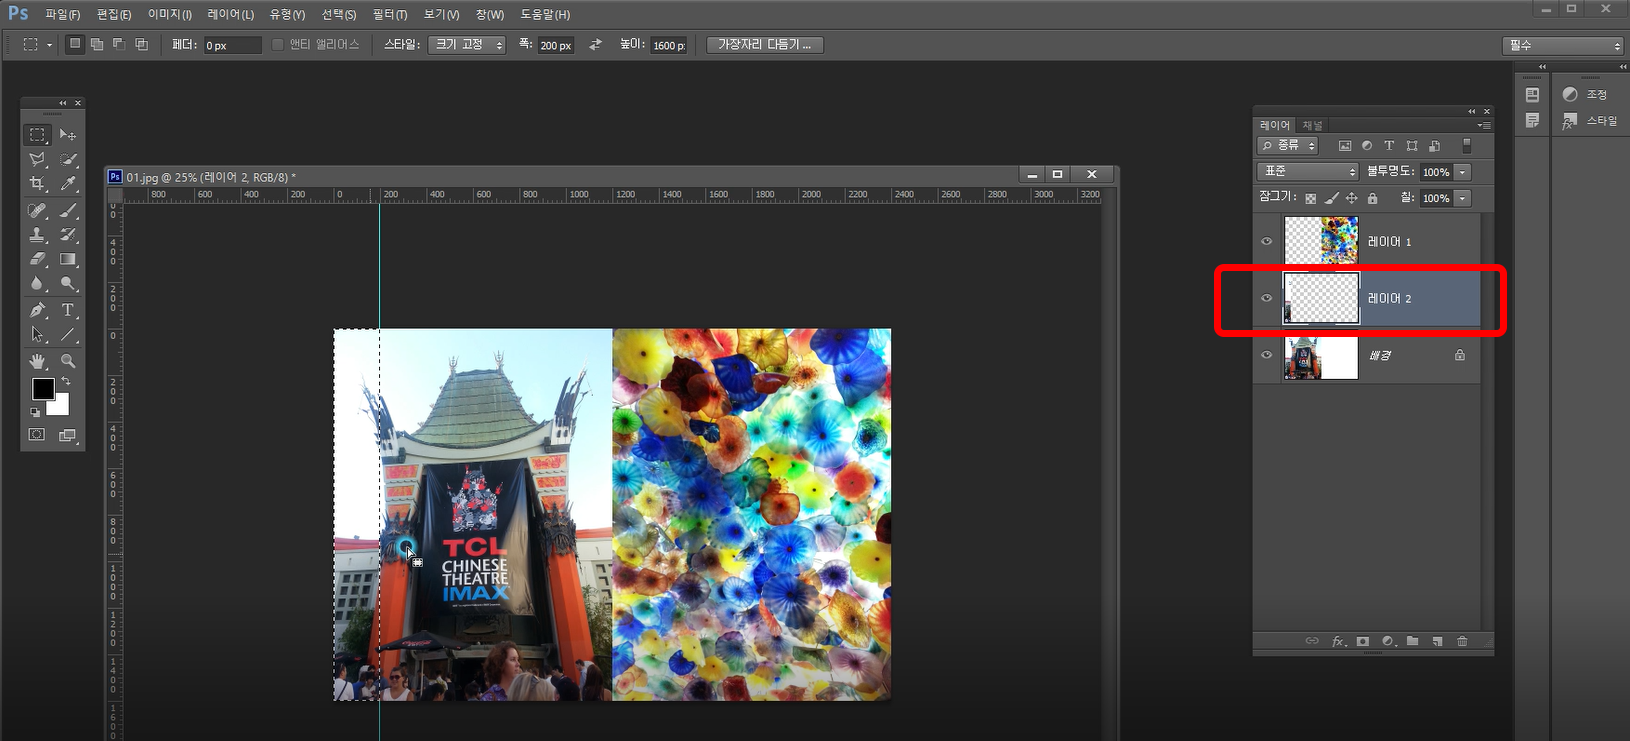This screenshot has width=1630, height=741.
Task: Change screen mode from toolbox
Action: click(68, 435)
